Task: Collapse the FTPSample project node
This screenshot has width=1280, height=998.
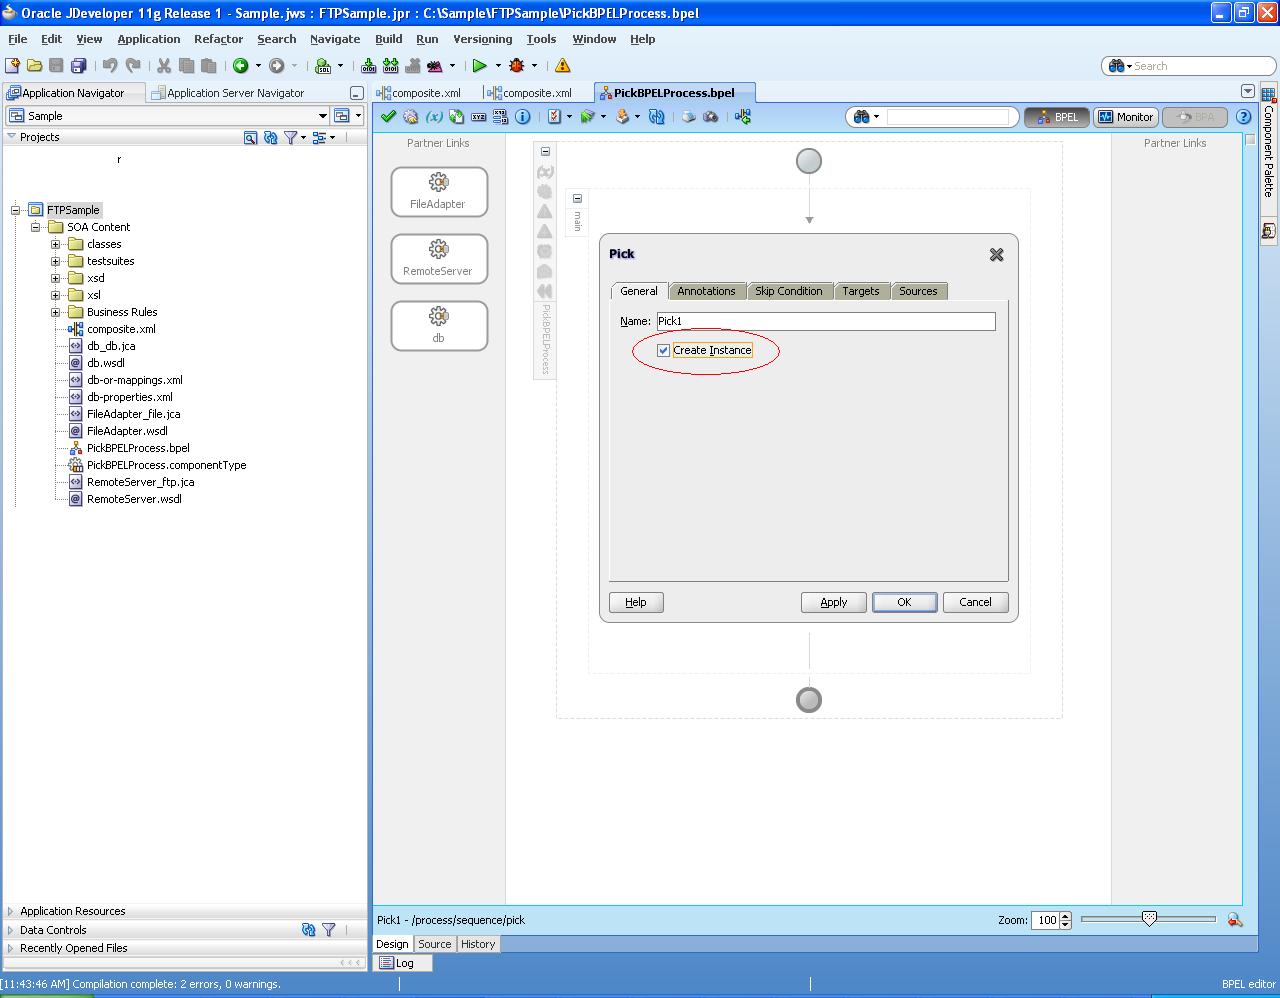Action: coord(13,210)
